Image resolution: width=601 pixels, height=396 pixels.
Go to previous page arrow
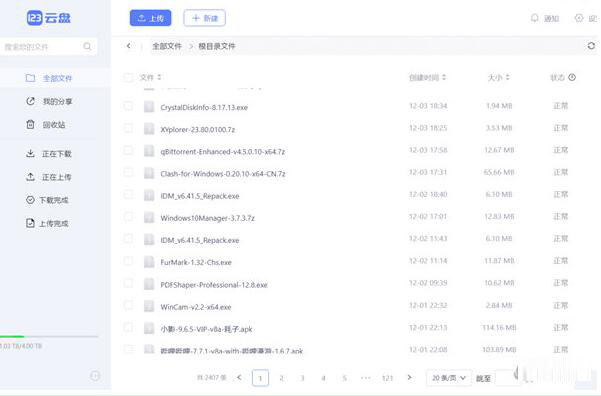[239, 378]
